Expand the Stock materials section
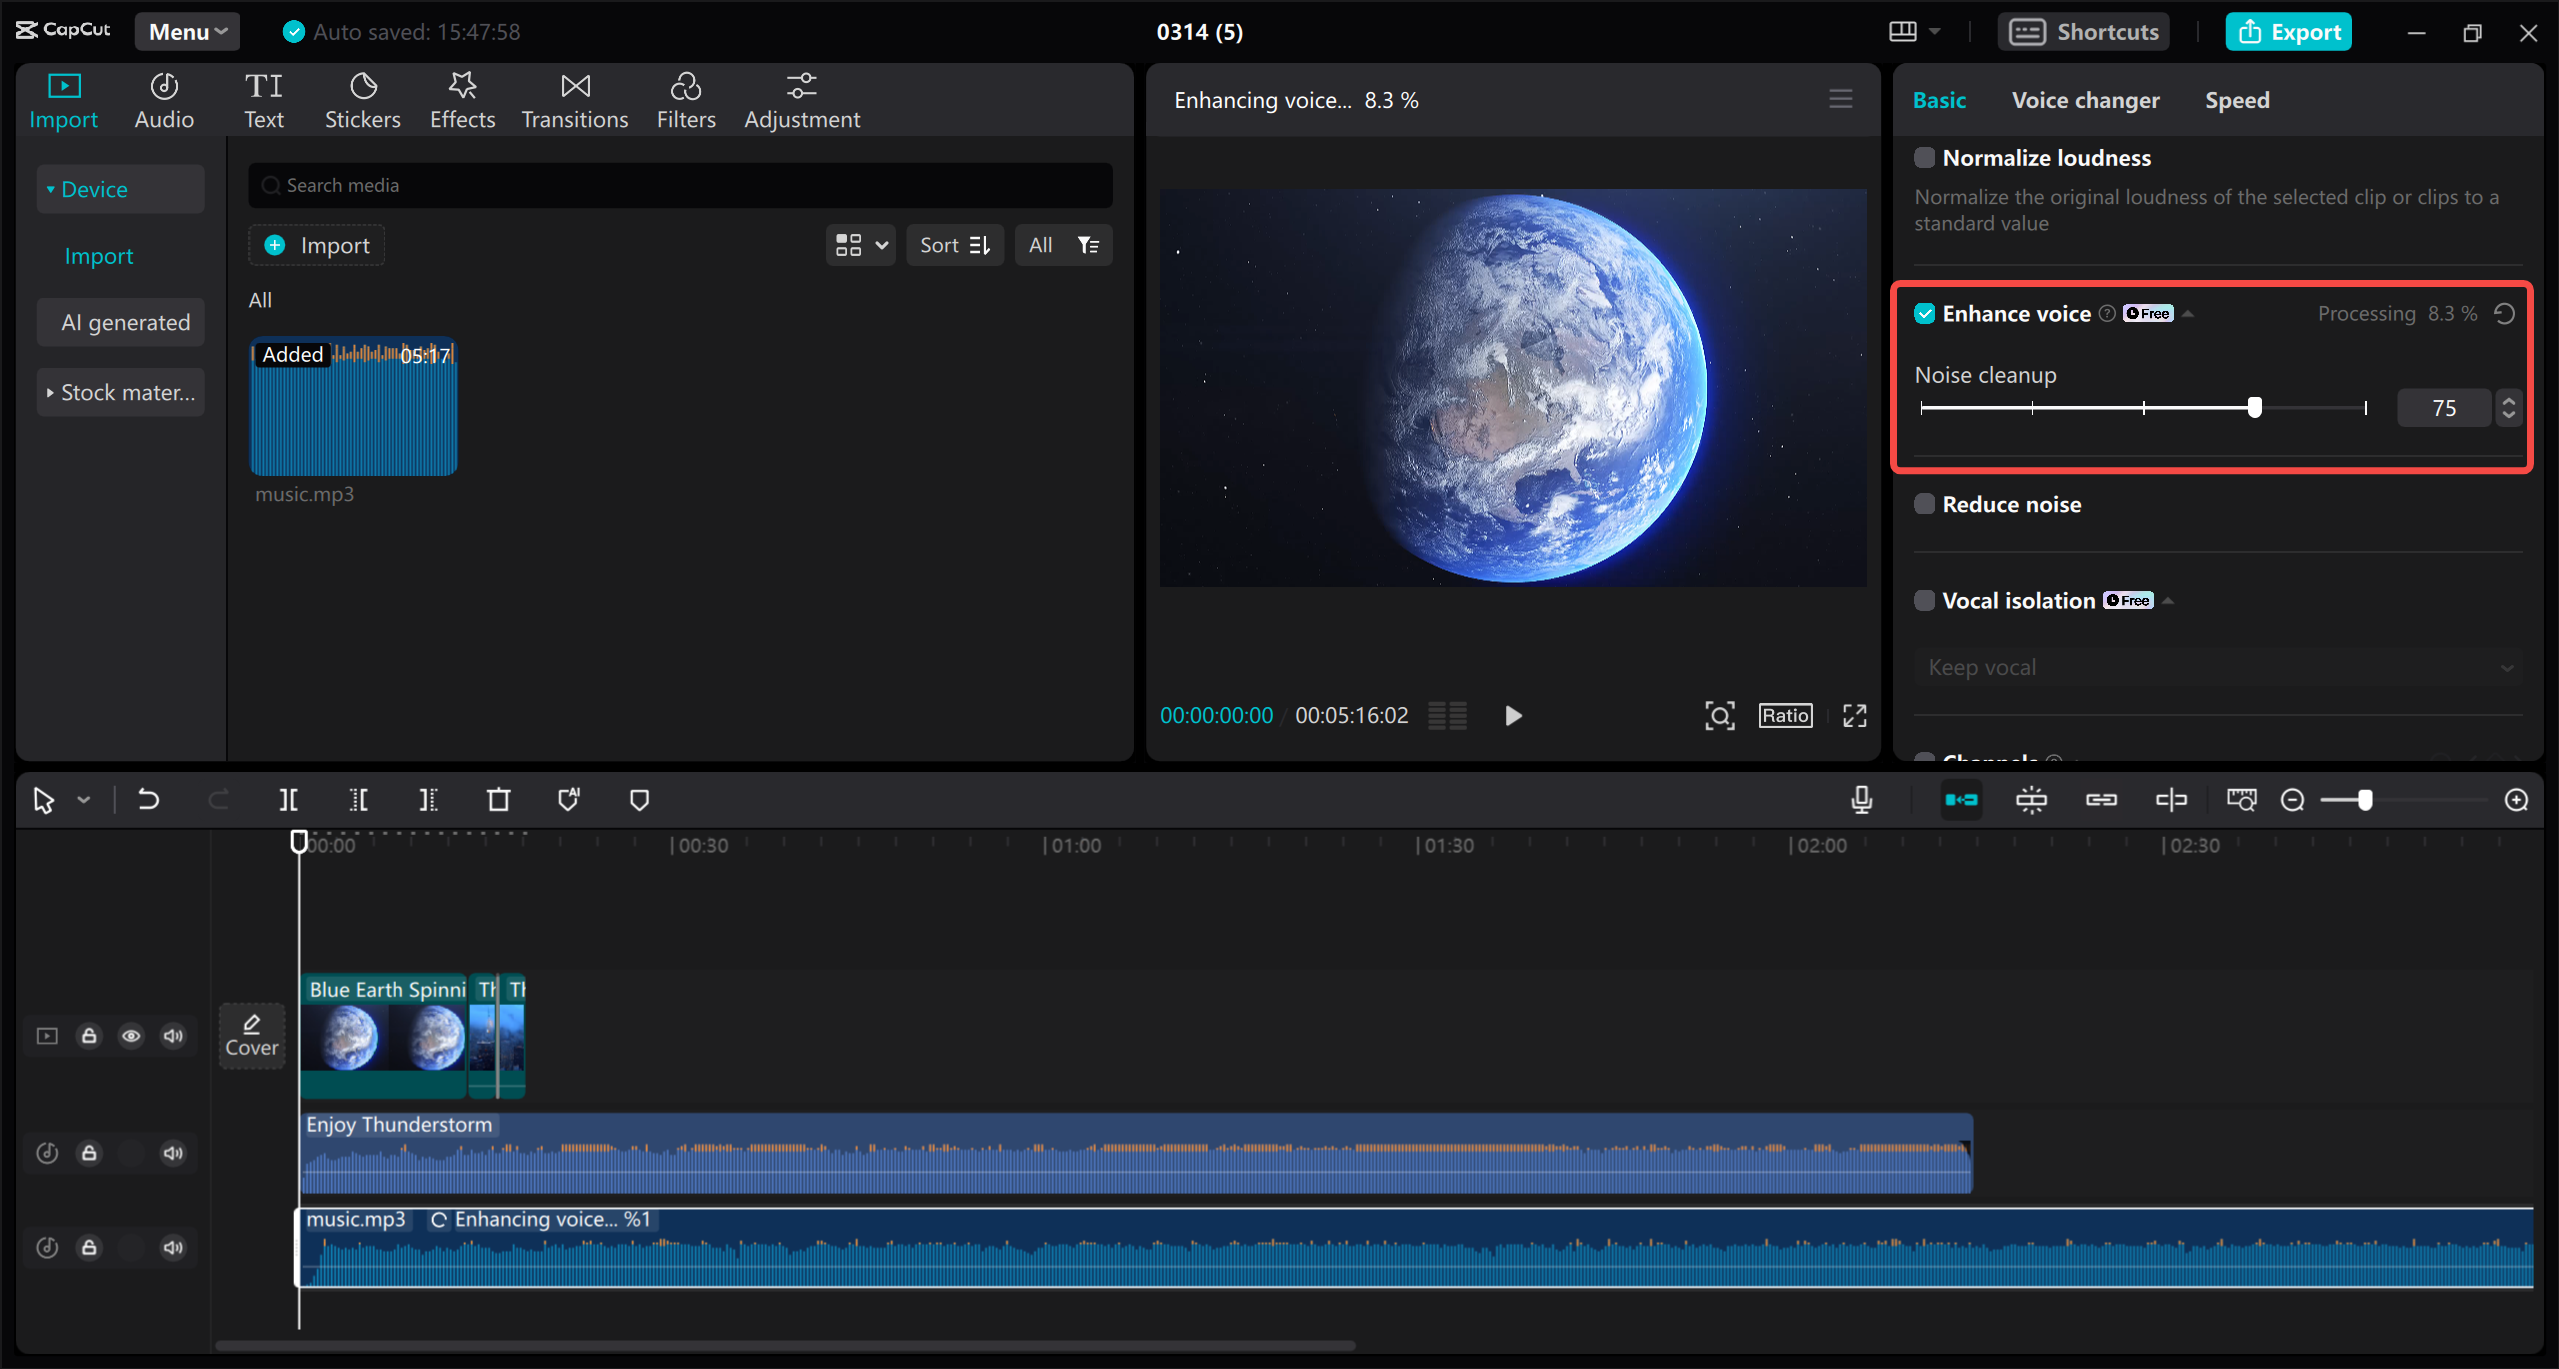Viewport: 2559px width, 1369px height. click(120, 391)
